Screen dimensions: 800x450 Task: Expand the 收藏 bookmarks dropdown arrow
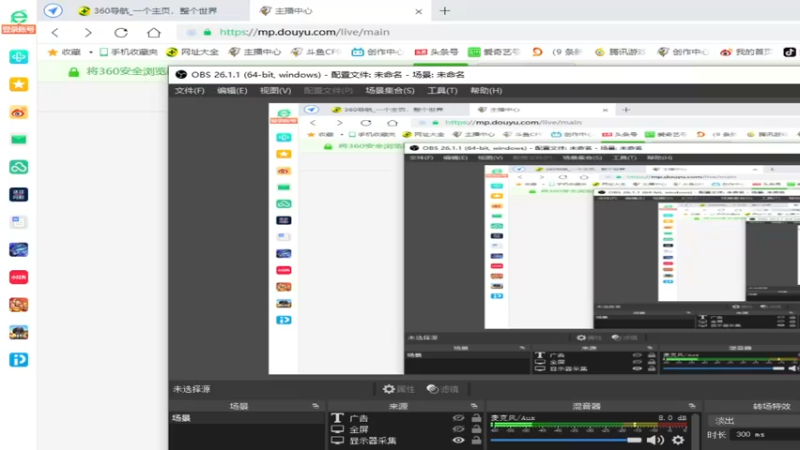point(91,52)
